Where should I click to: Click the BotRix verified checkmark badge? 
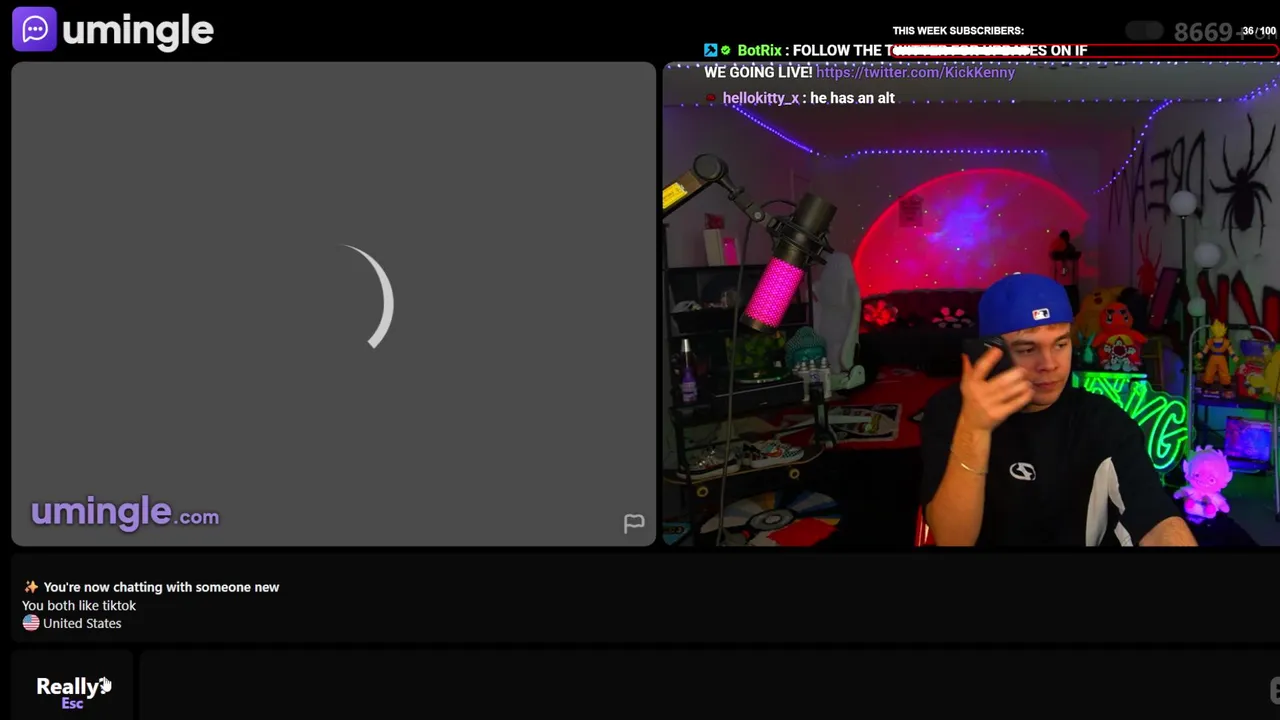tap(726, 50)
